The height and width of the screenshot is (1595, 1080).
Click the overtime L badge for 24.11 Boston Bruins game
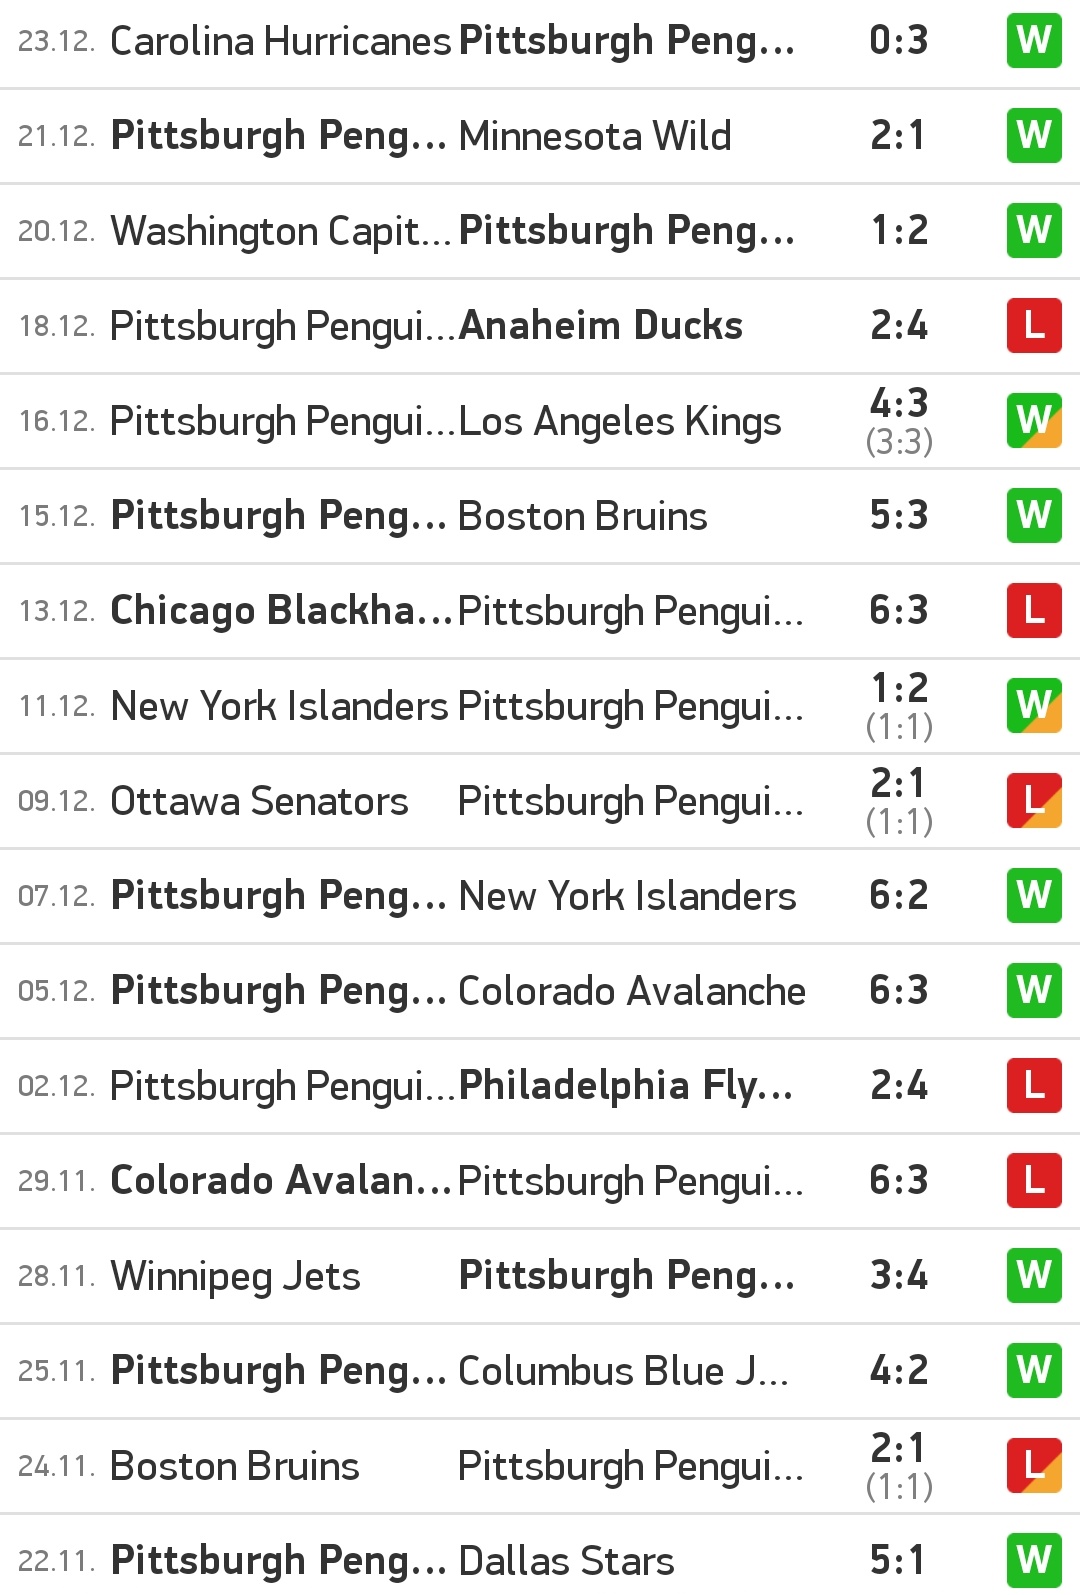(1033, 1466)
